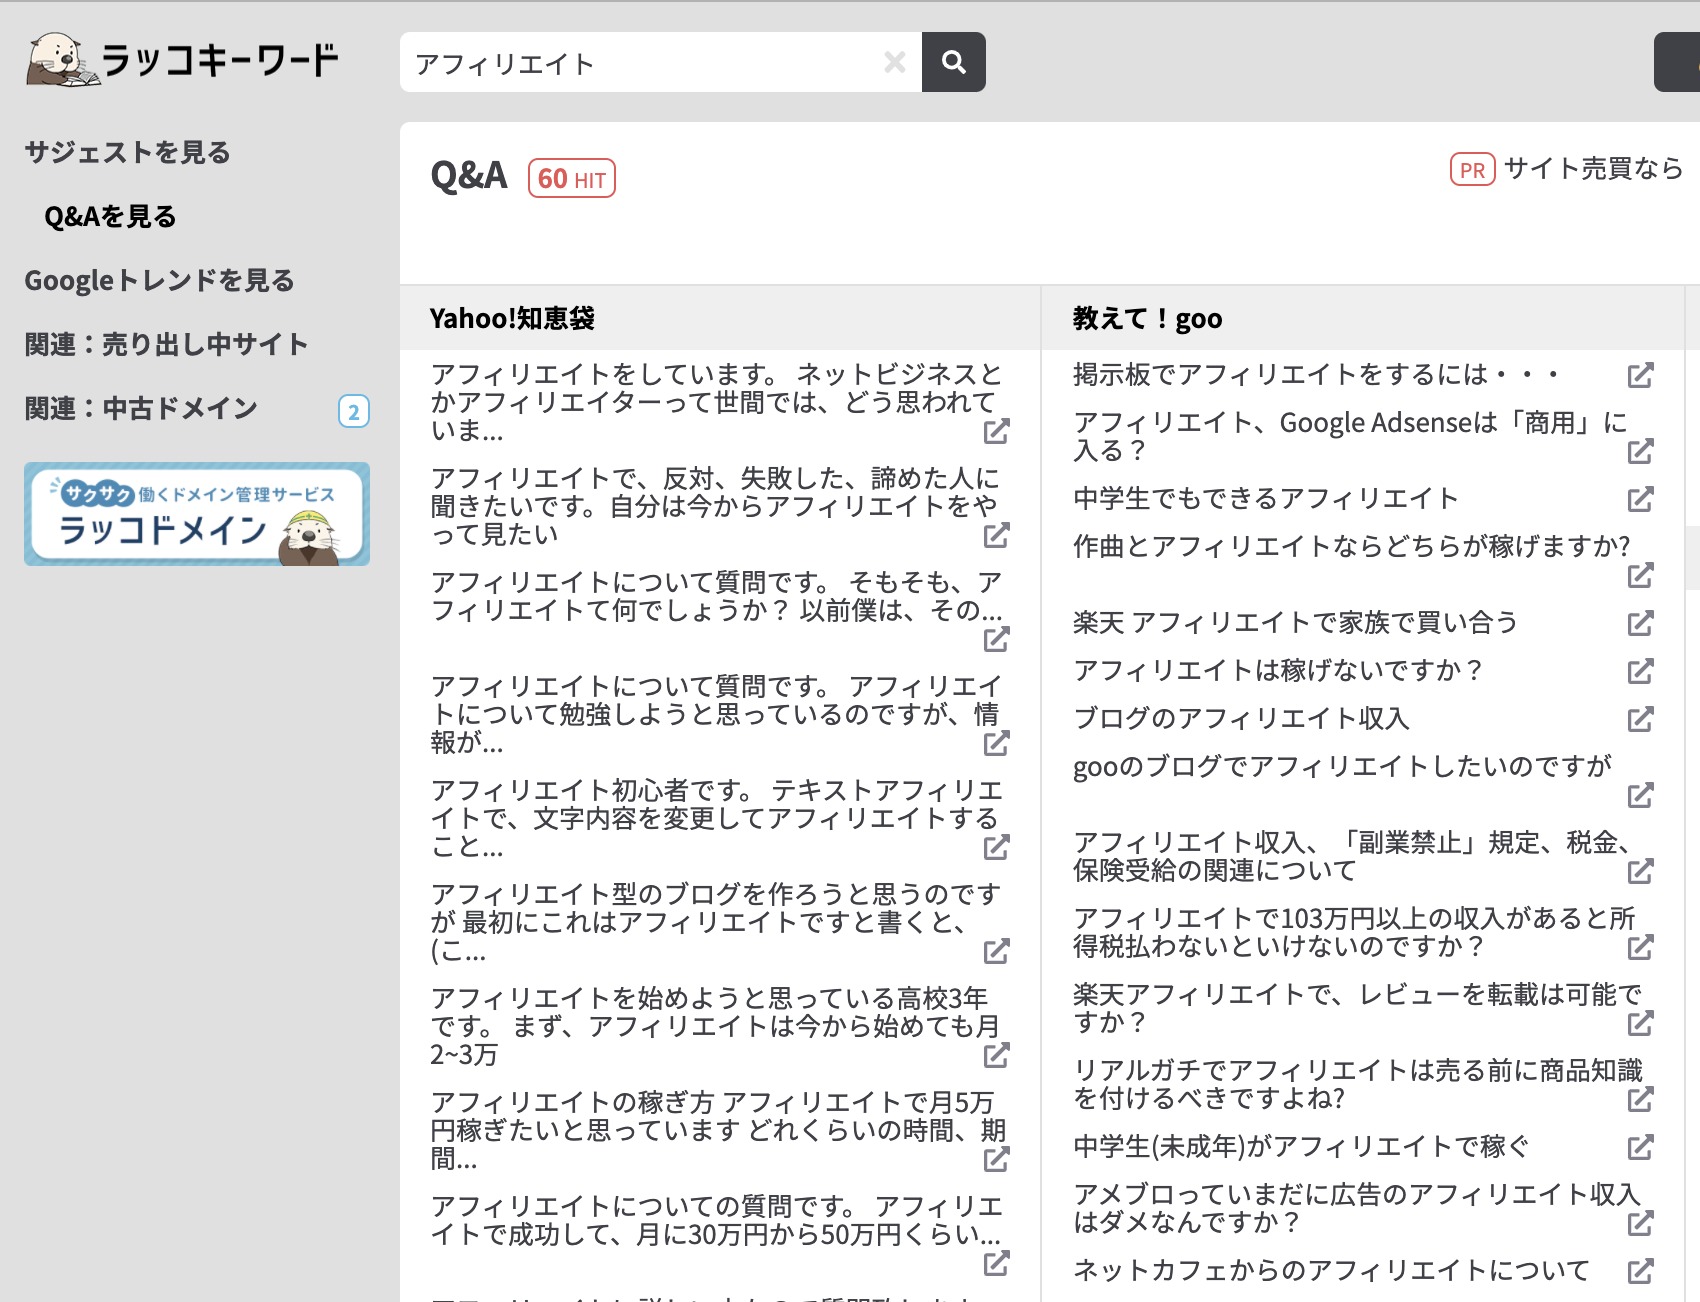The image size is (1700, 1302).
Task: Click the Q&A section heading
Action: click(x=469, y=176)
